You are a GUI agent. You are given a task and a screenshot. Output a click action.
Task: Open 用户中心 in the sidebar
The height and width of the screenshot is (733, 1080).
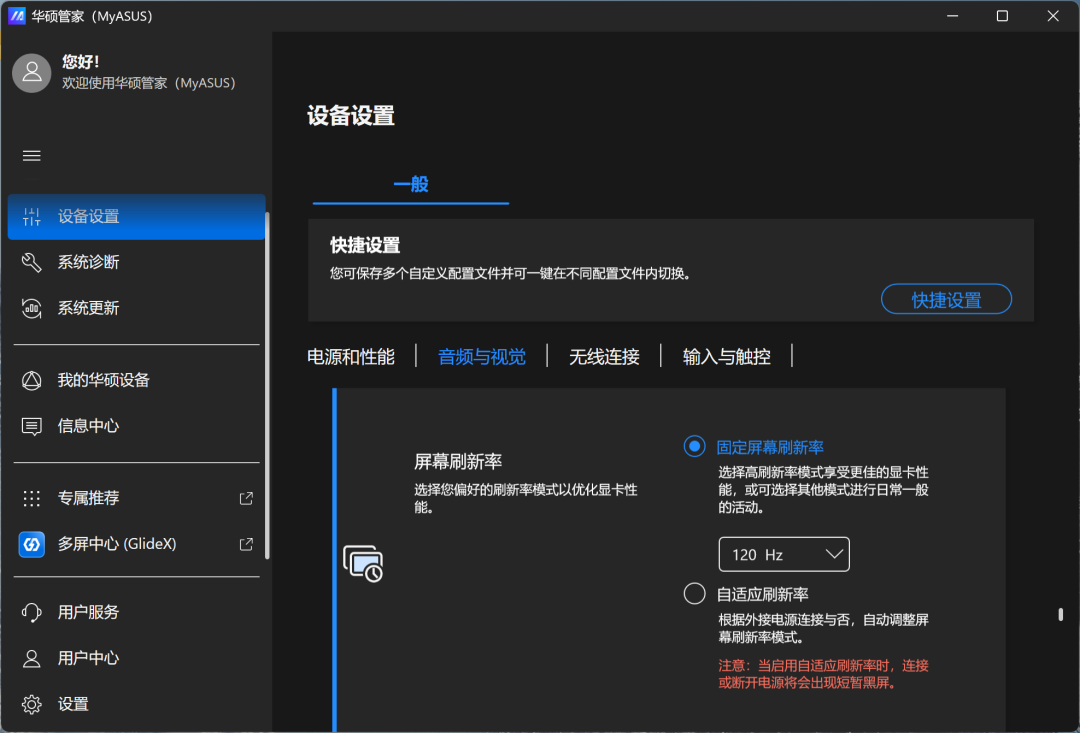[136, 658]
